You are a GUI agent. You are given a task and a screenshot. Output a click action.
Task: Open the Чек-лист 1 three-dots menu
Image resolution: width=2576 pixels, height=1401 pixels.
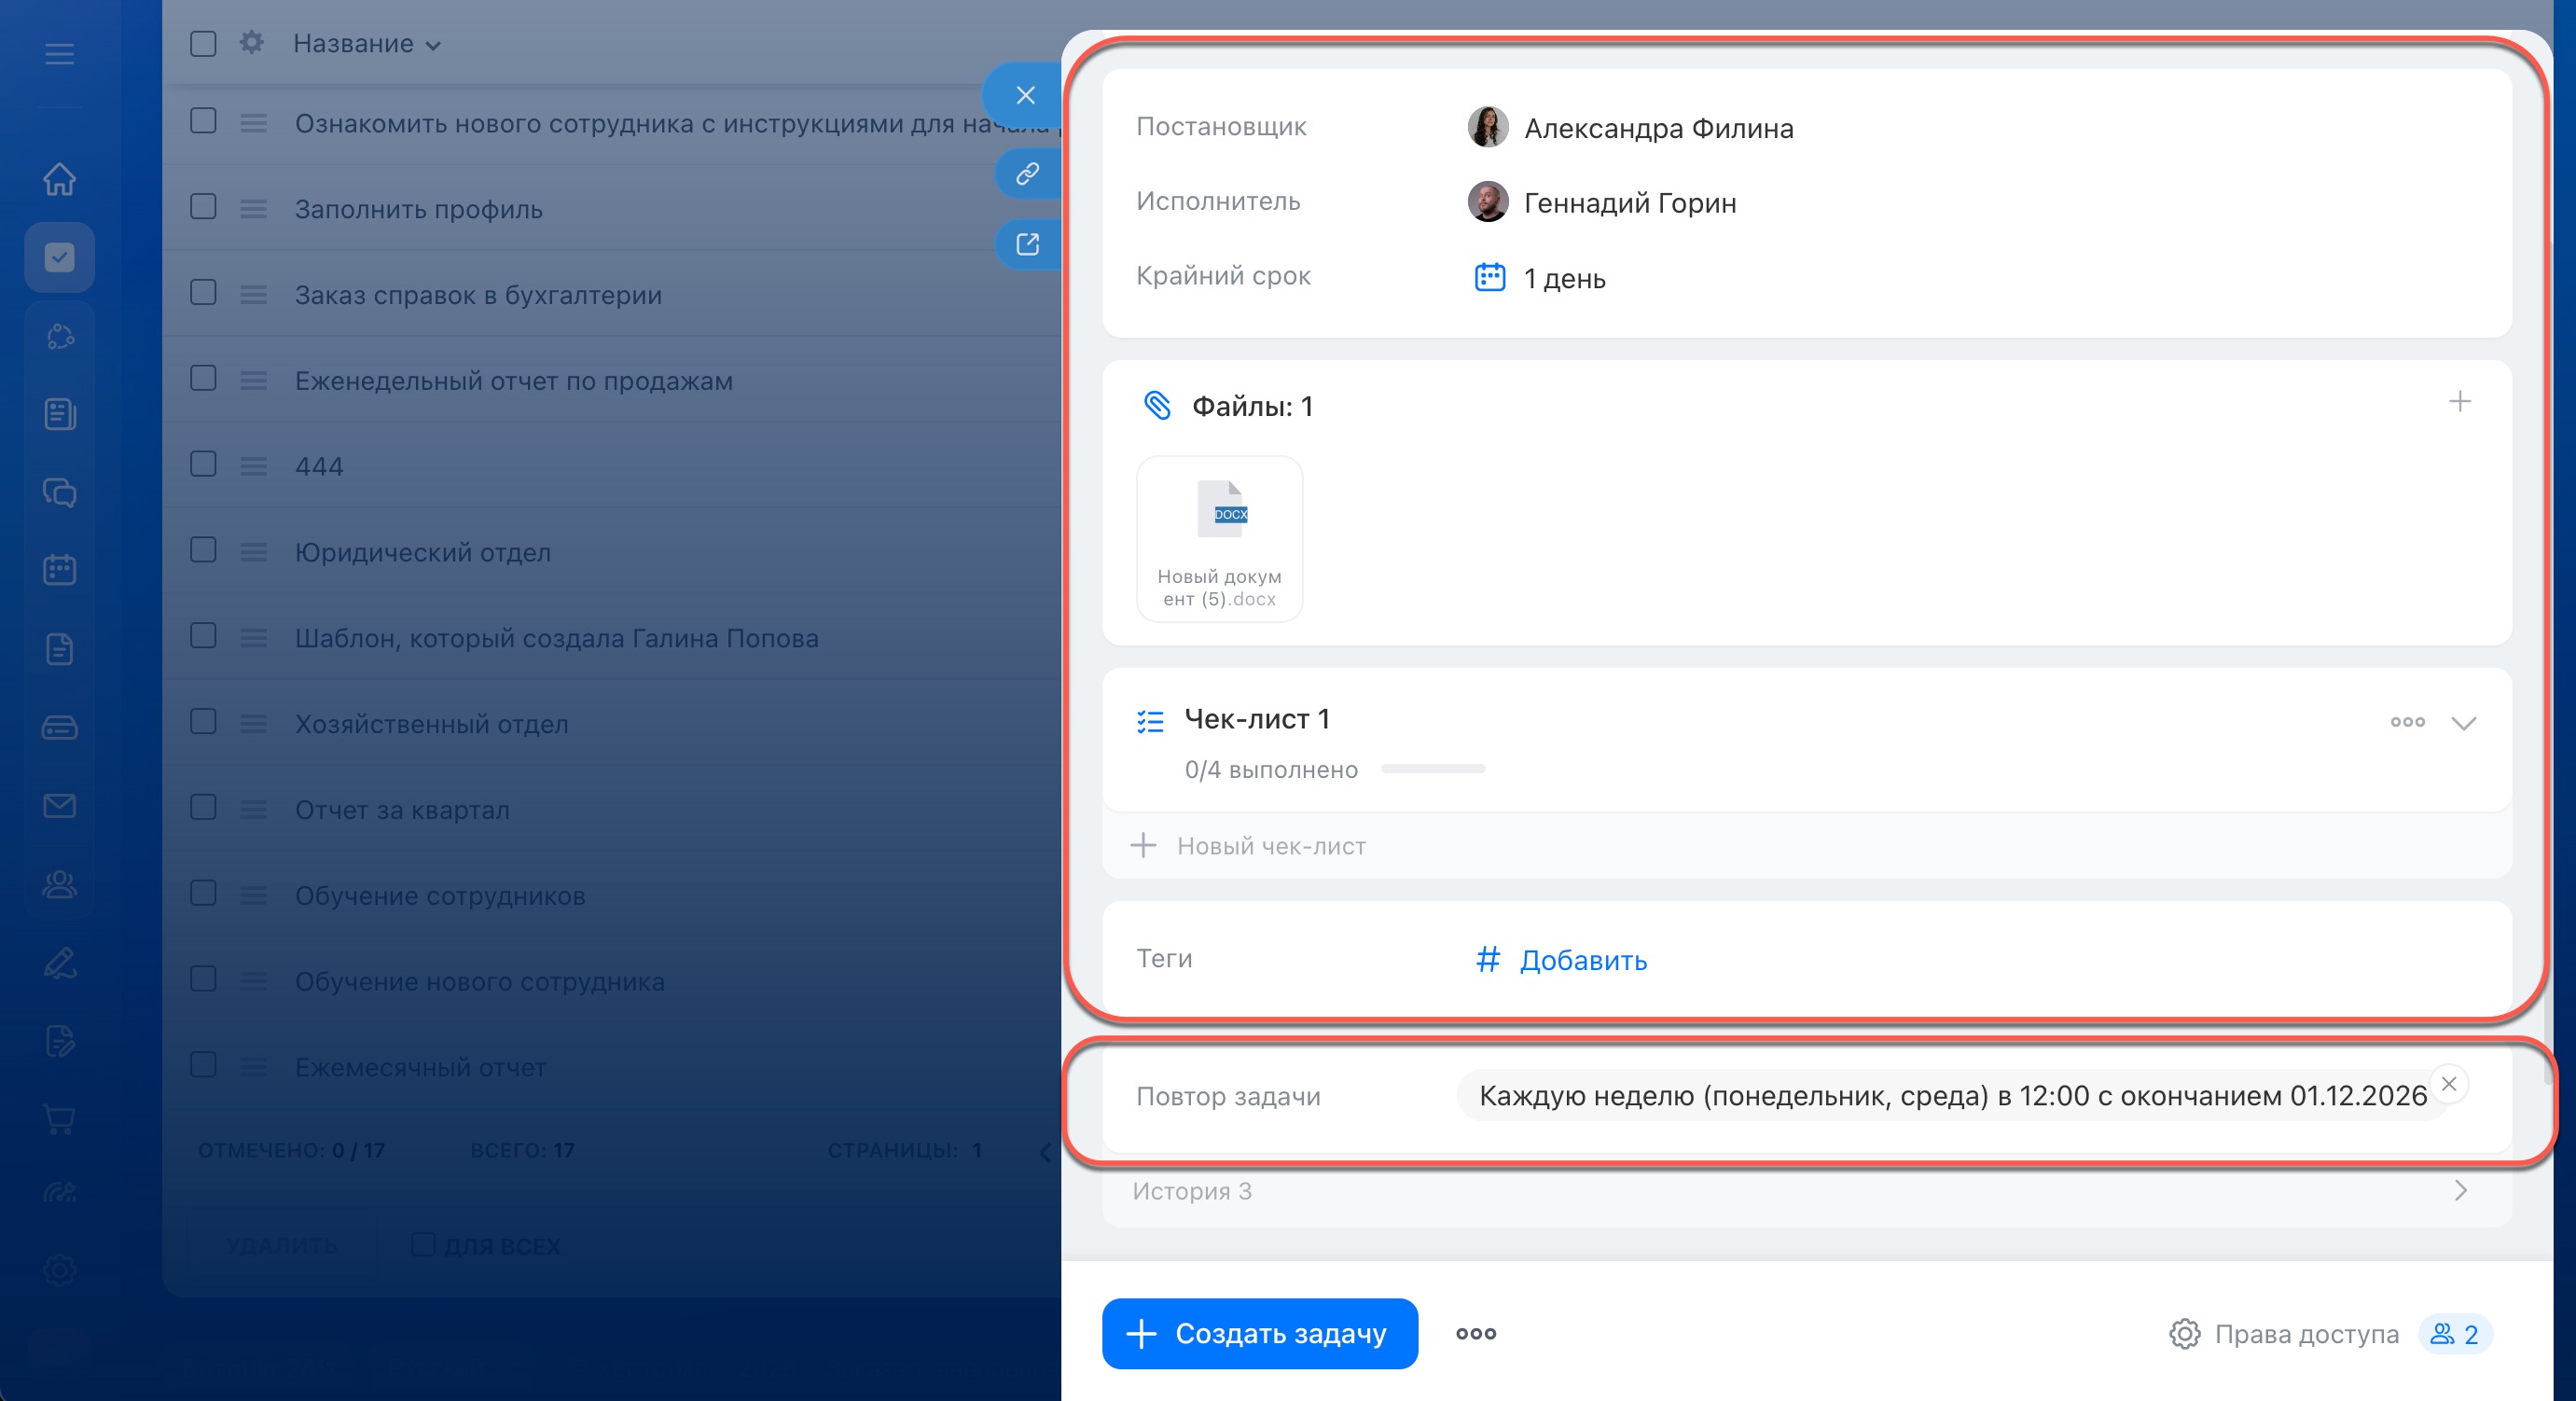pyautogui.click(x=2407, y=722)
